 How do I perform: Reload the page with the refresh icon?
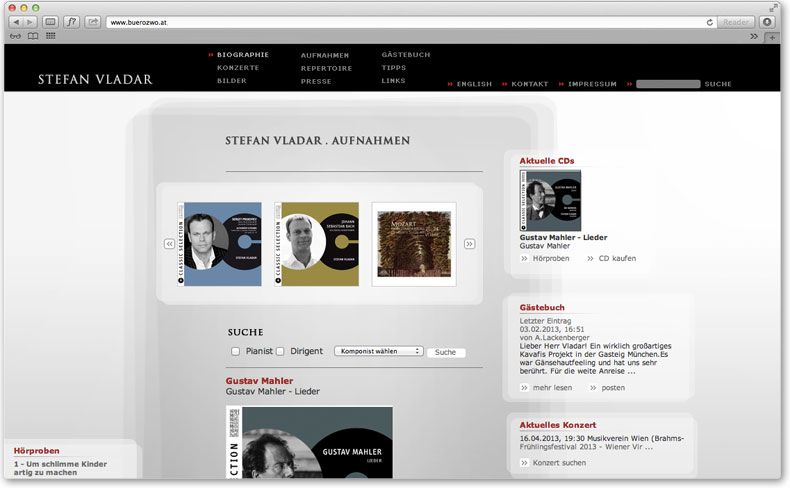[x=709, y=22]
